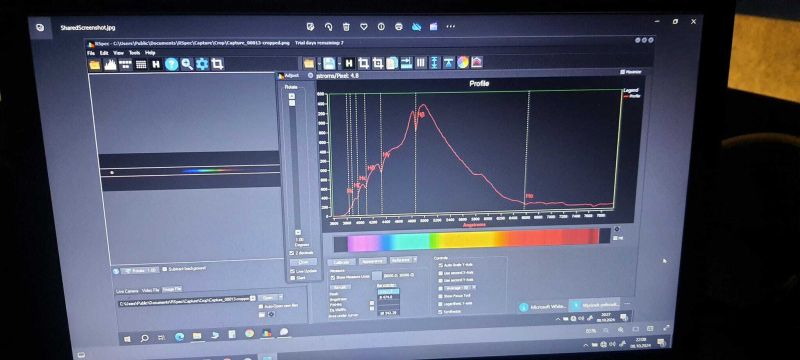The height and width of the screenshot is (360, 800).
Task: Click the save profile disk icon
Action: point(330,63)
